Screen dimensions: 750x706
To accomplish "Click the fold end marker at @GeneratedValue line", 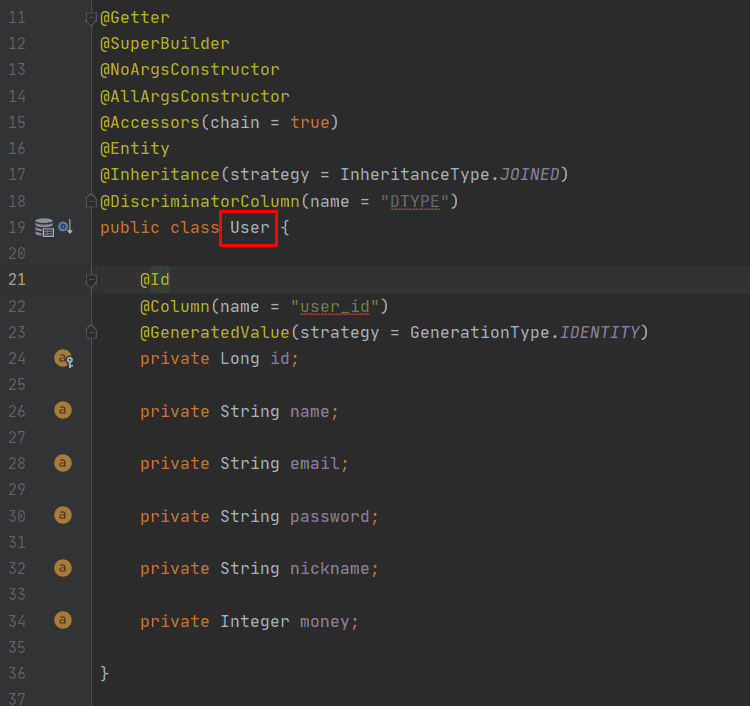I will [91, 332].
